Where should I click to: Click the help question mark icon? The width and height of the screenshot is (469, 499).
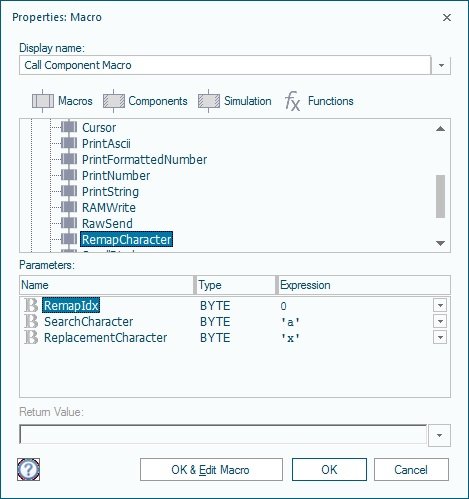28,469
